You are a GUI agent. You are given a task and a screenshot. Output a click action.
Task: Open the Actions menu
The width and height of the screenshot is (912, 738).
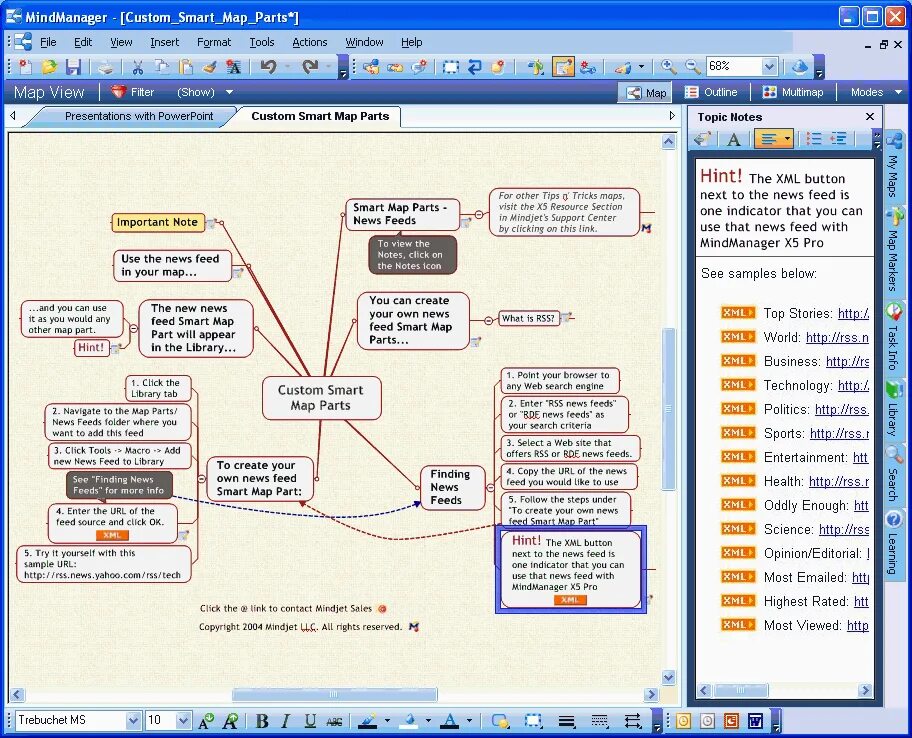(x=309, y=42)
